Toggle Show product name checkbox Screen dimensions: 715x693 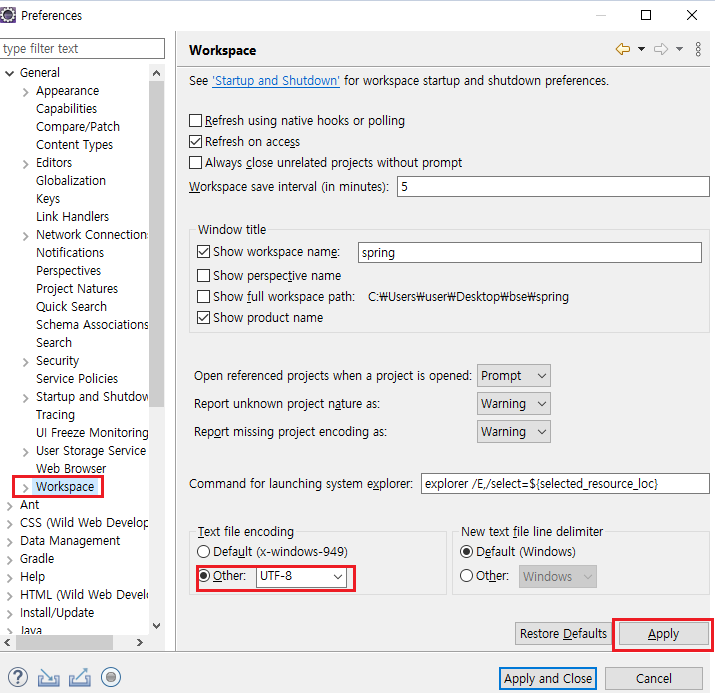[x=203, y=317]
